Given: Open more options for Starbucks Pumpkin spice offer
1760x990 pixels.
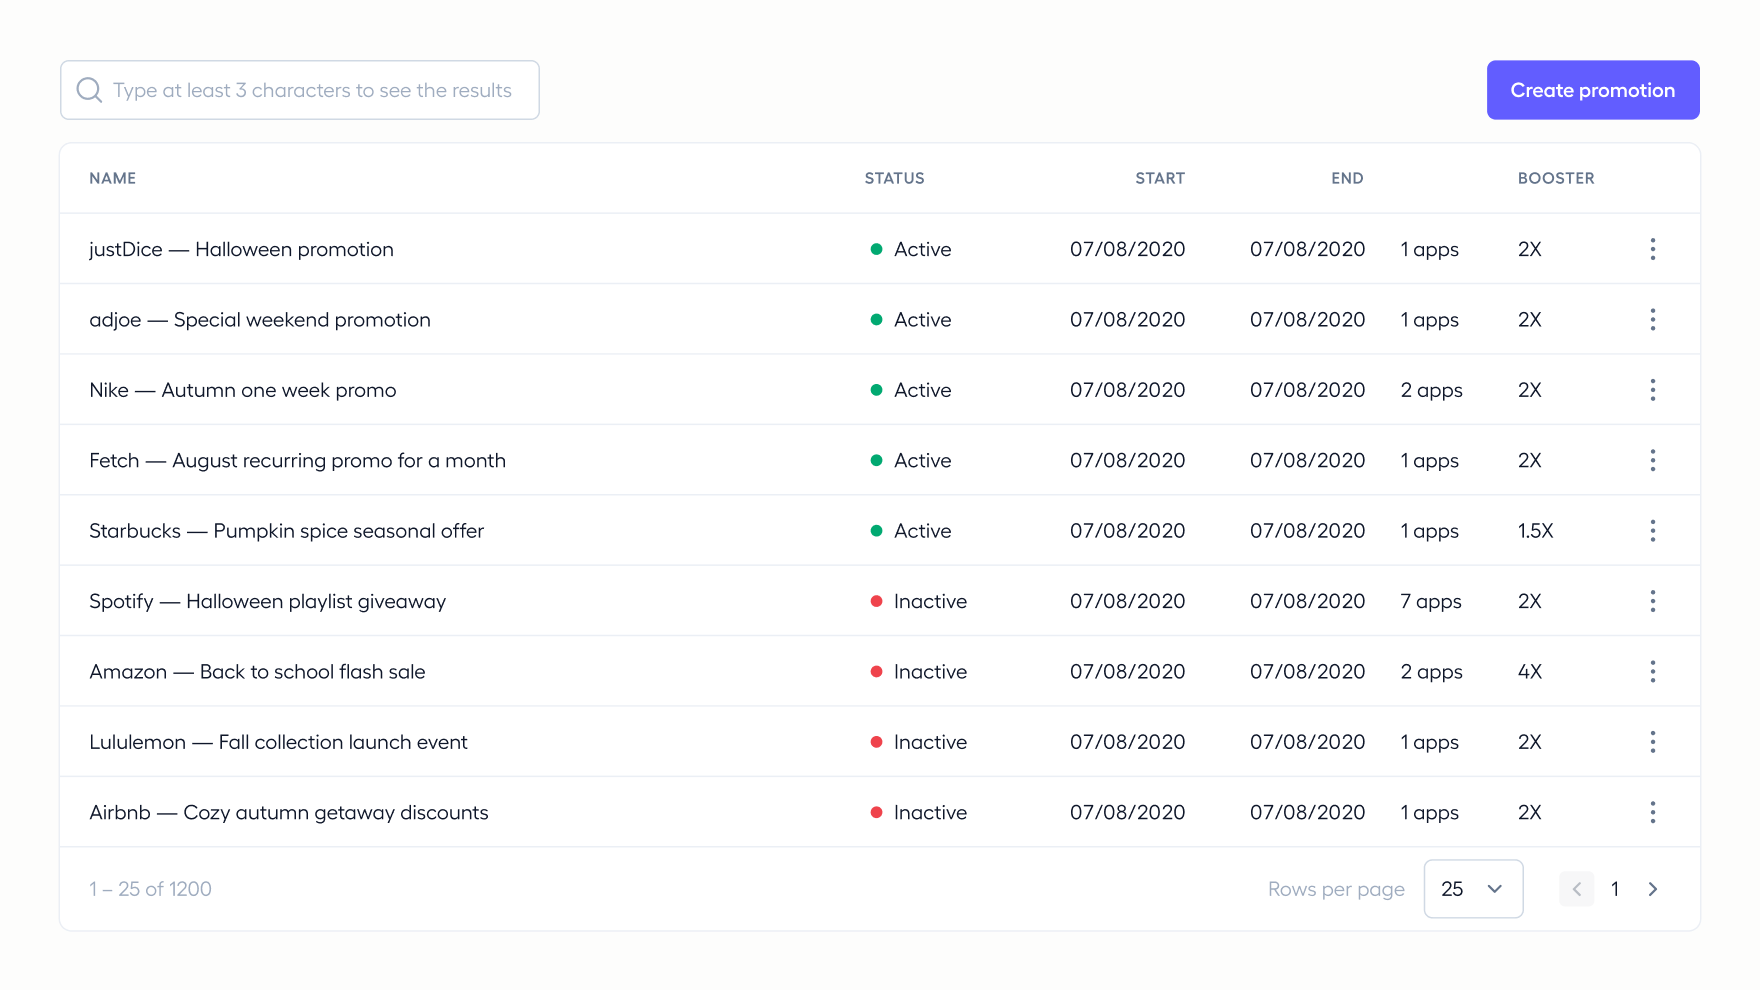Looking at the screenshot, I should point(1652,531).
